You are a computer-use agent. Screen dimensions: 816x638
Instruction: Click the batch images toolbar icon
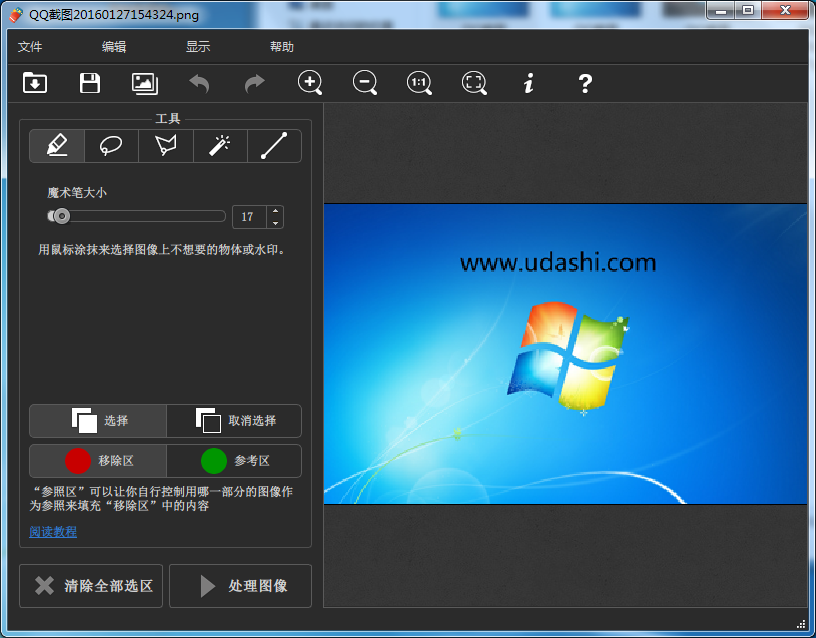(x=145, y=83)
